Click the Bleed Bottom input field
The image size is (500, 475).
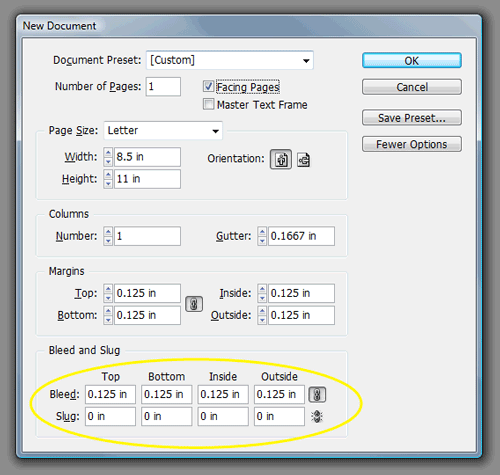(x=167, y=394)
